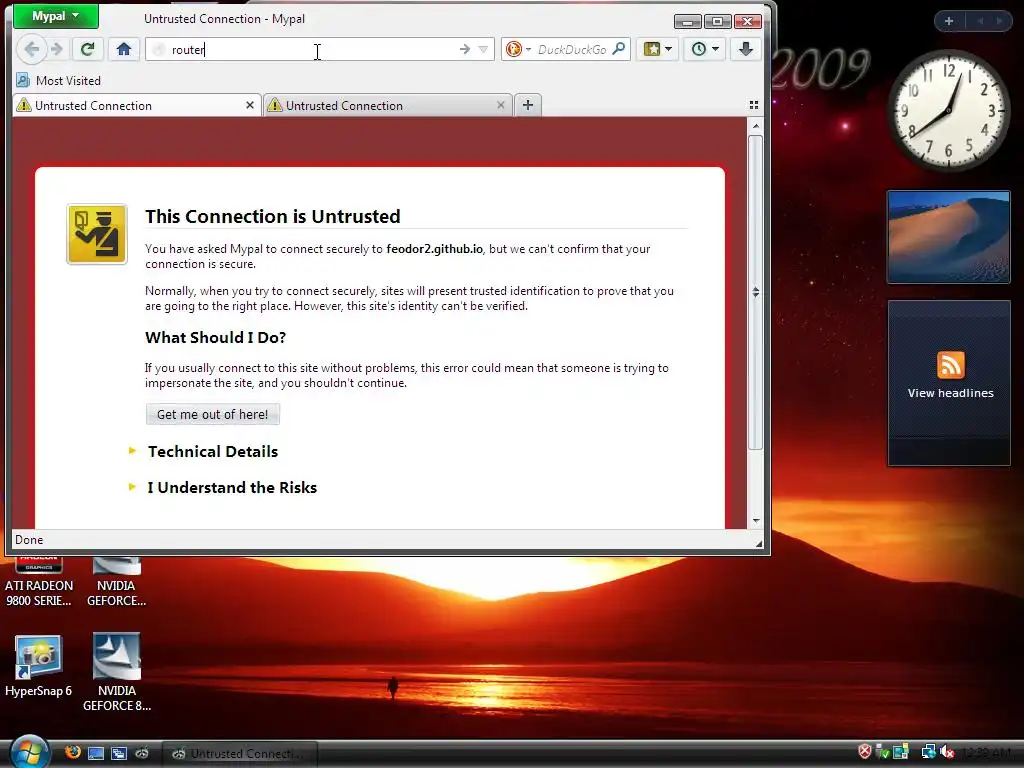Click the DuckDuckGo search field
Screen dimensions: 1024x768
coord(572,50)
